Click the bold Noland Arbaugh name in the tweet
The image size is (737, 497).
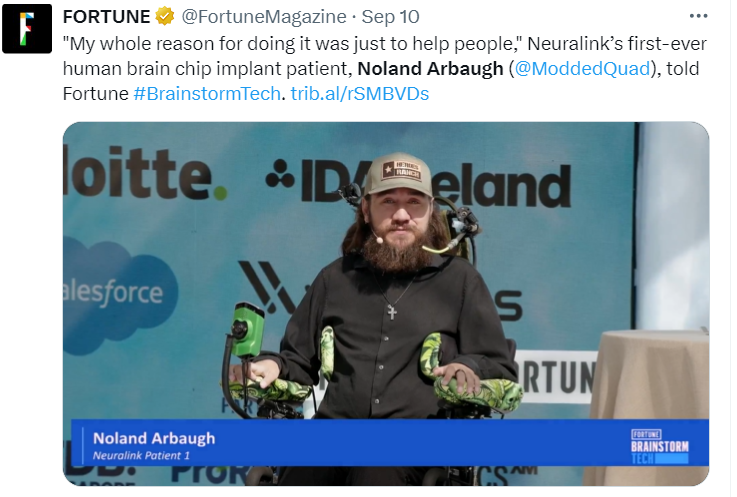[x=430, y=69]
